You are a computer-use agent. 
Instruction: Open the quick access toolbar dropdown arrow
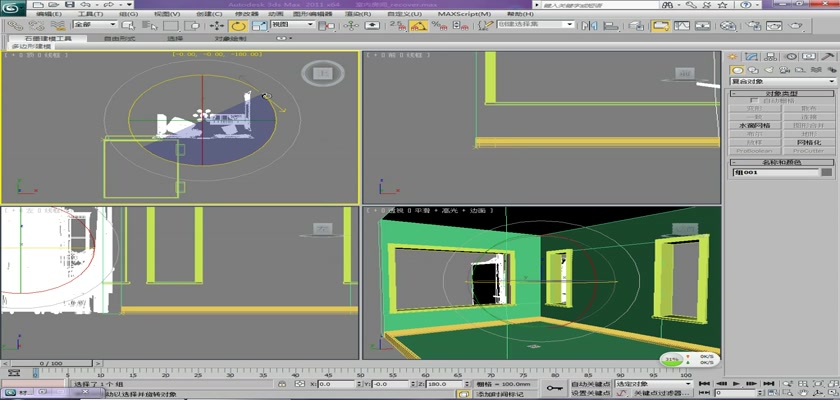click(130, 5)
